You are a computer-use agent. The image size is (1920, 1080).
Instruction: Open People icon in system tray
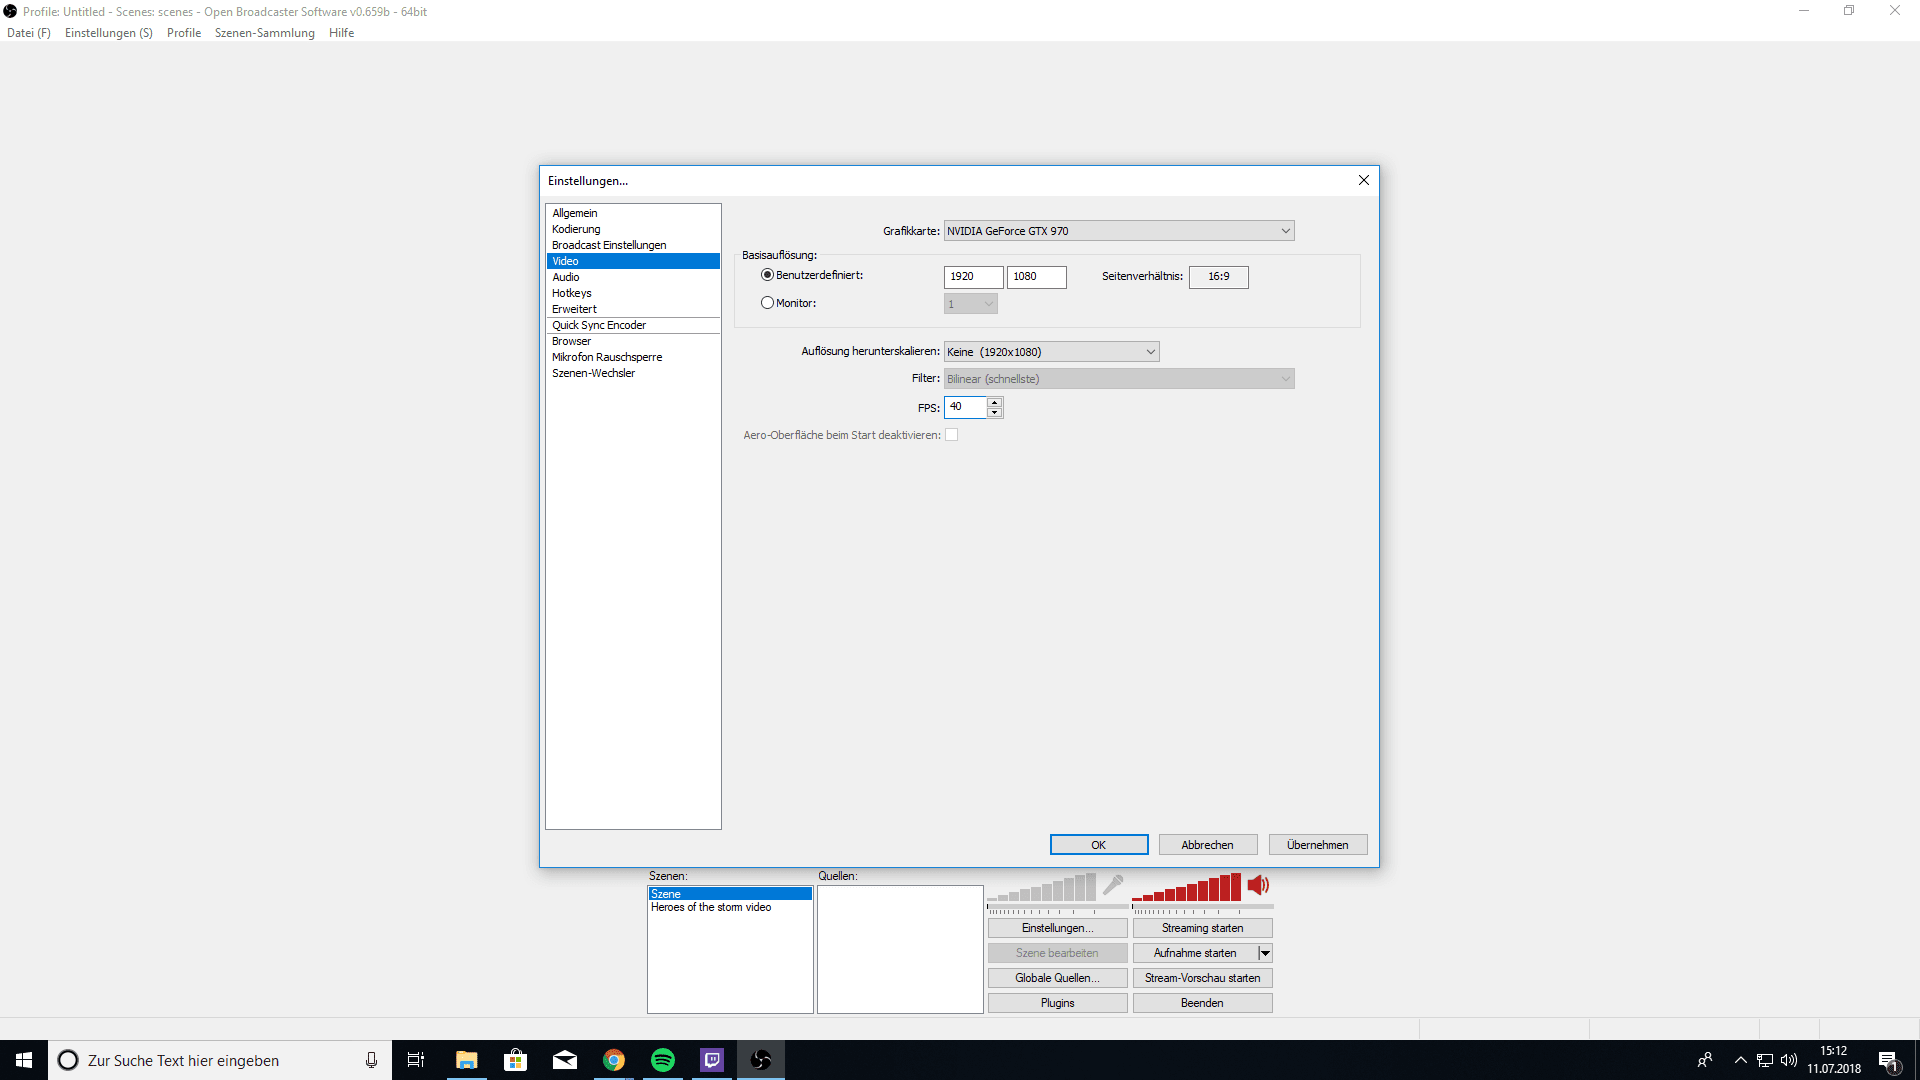point(1705,1060)
